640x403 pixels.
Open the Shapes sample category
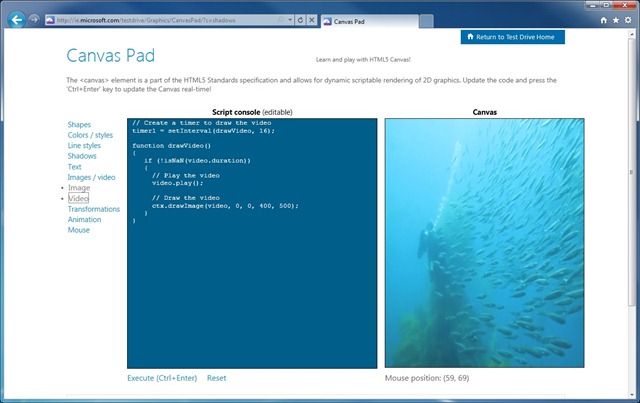pos(79,125)
